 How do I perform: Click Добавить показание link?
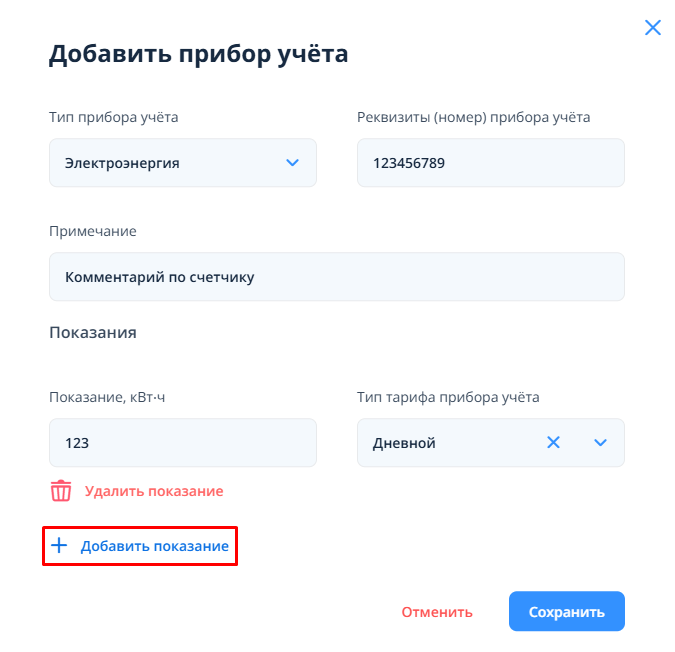point(154,546)
